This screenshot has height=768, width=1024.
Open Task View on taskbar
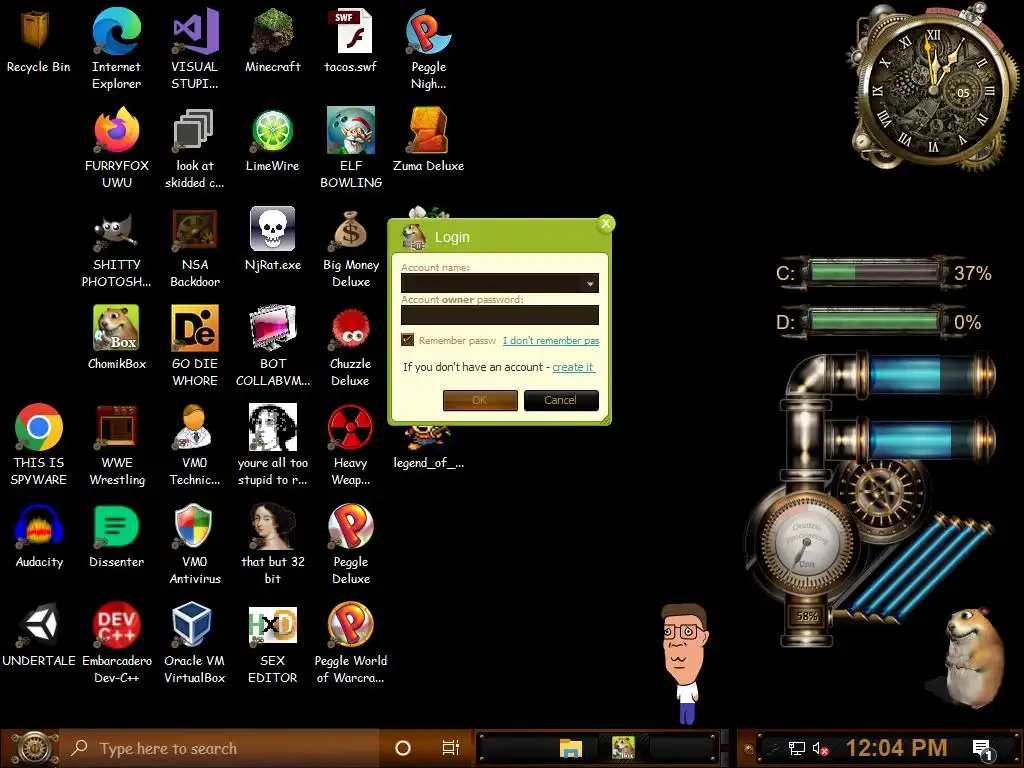click(451, 748)
